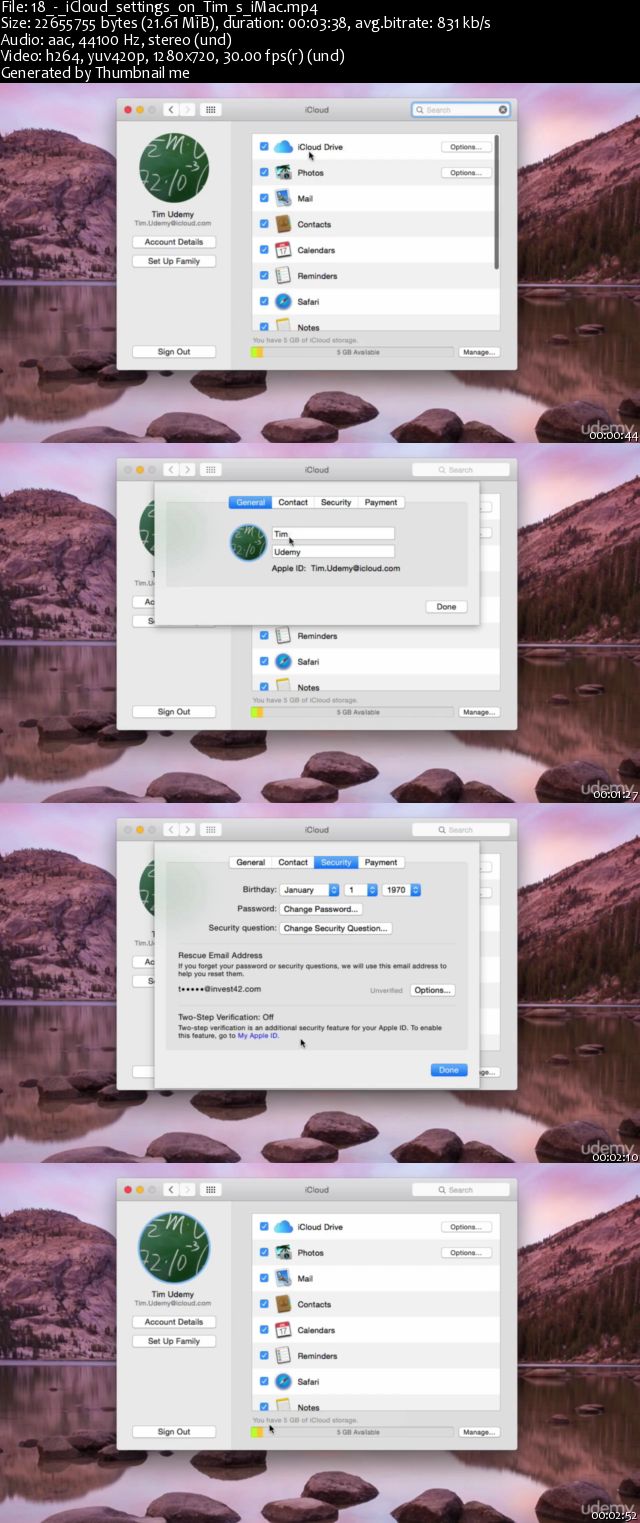Toggle Mail checkbox in the 00:00:44 frame

(x=264, y=198)
